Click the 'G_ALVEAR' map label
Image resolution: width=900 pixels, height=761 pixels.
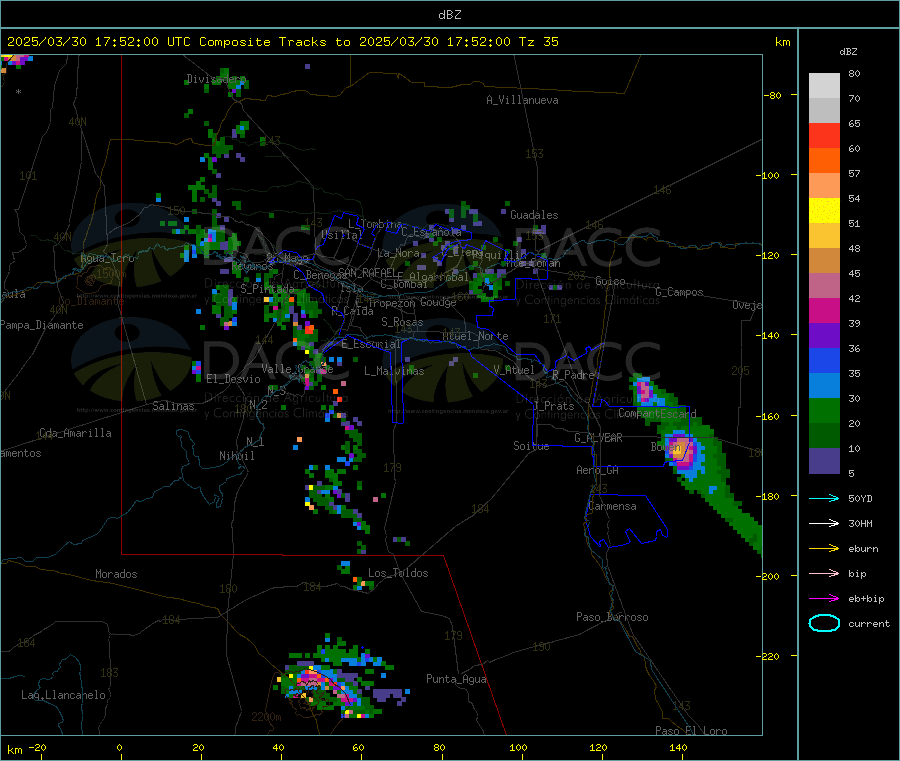coord(598,438)
